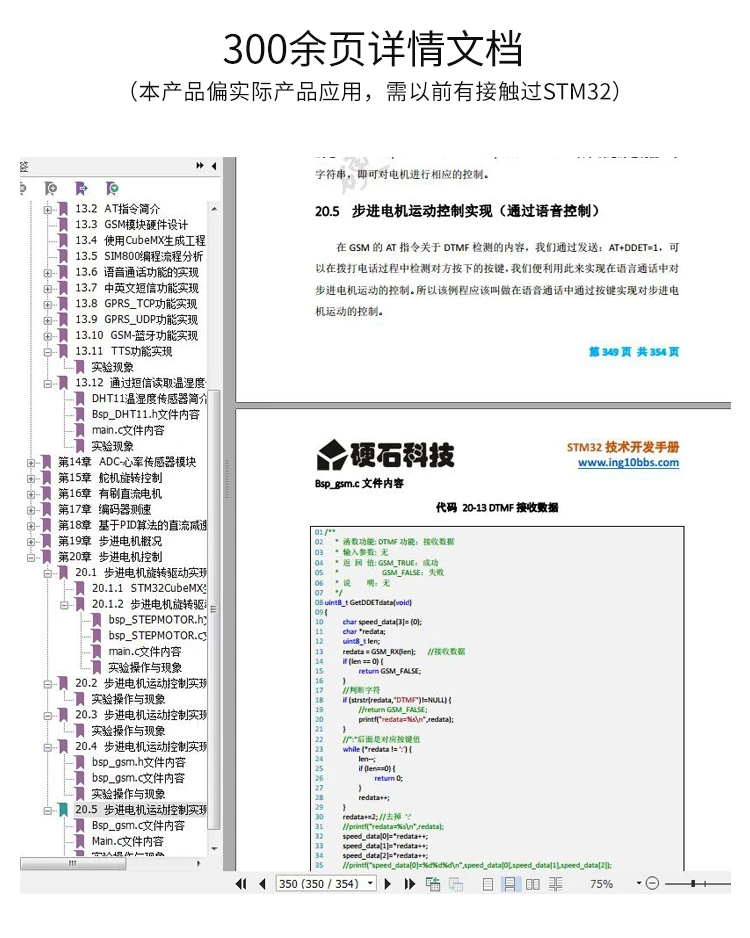This screenshot has height=938, width=750.
Task: Open the www.ing10bbs.com link
Action: pos(628,462)
